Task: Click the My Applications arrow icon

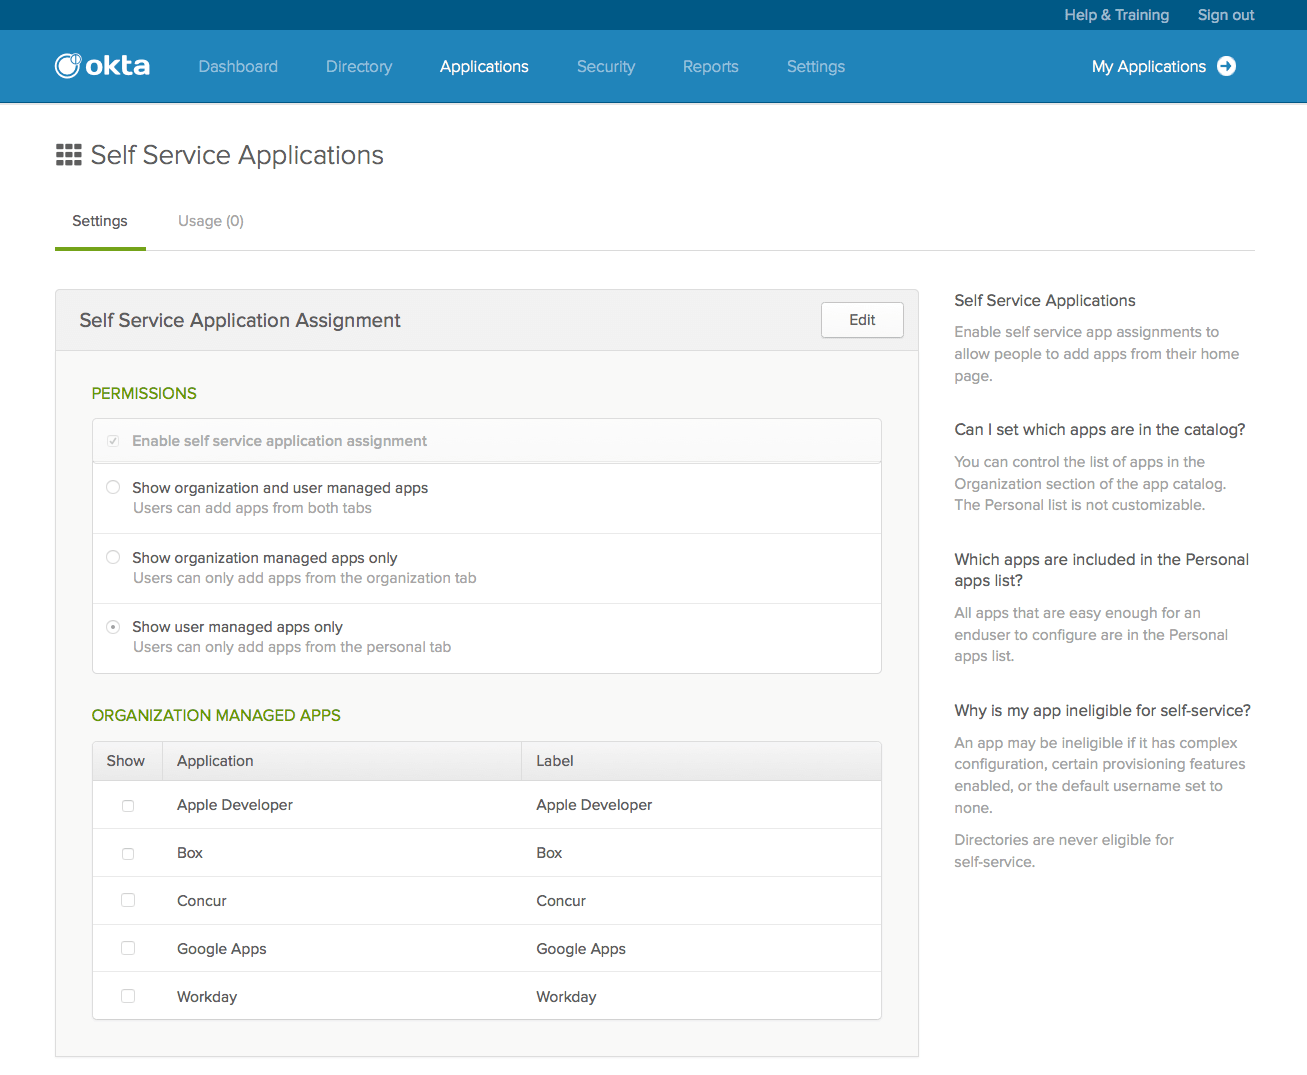Action: (1226, 66)
